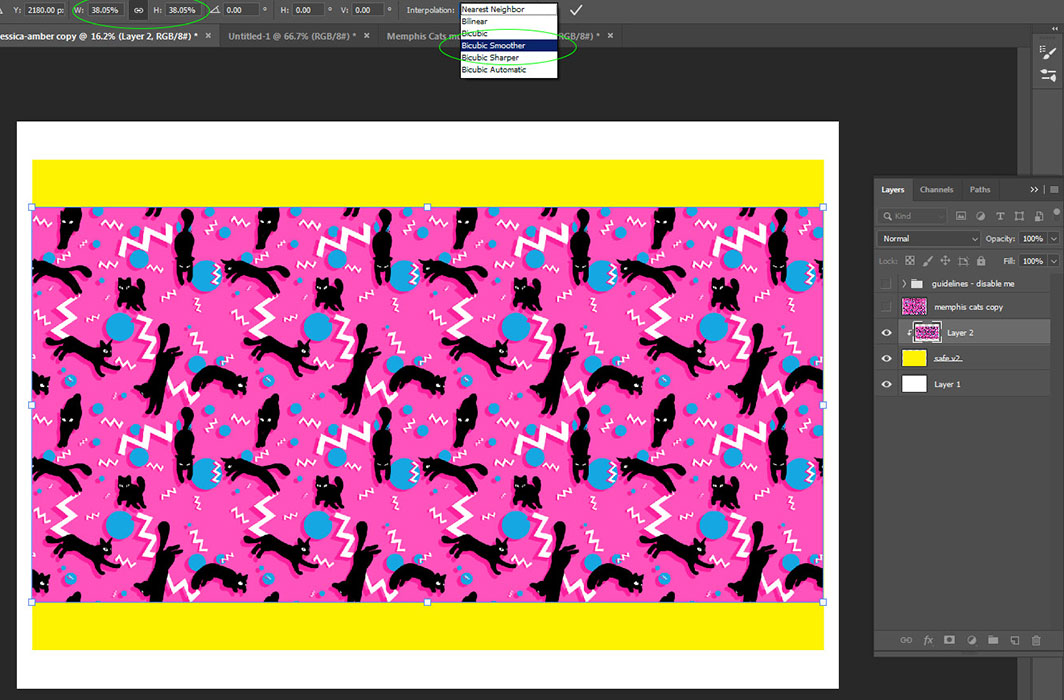Hide Layer 2 with eye icon

point(886,333)
